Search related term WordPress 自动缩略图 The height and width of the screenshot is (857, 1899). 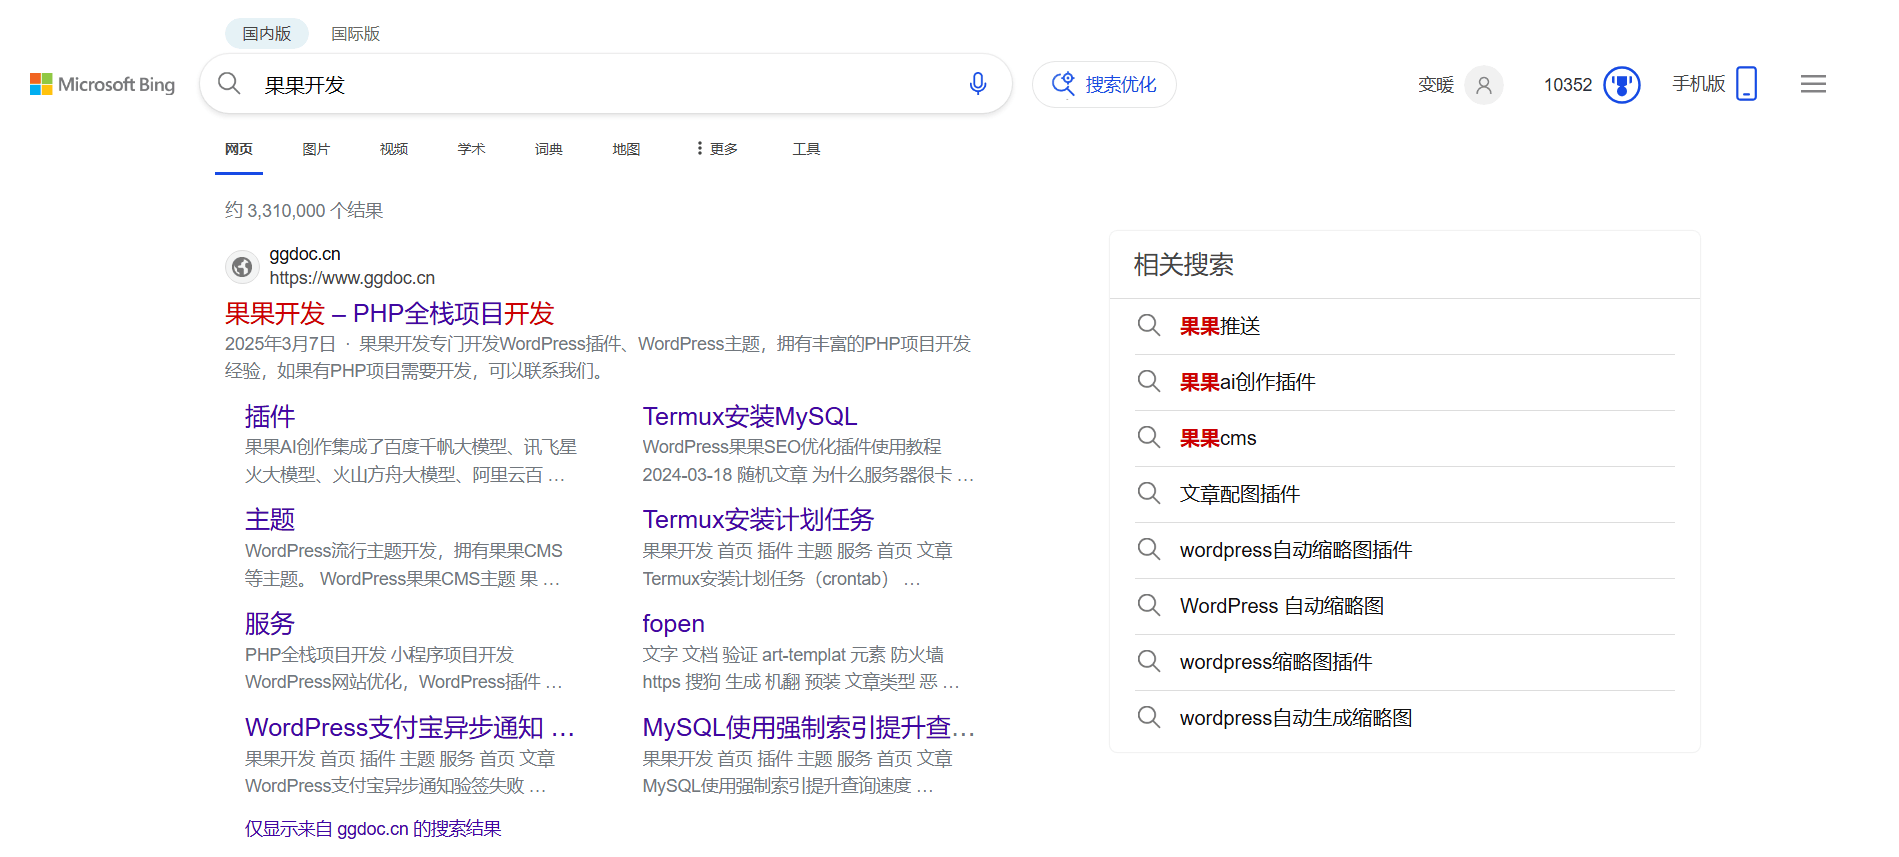(x=1282, y=605)
